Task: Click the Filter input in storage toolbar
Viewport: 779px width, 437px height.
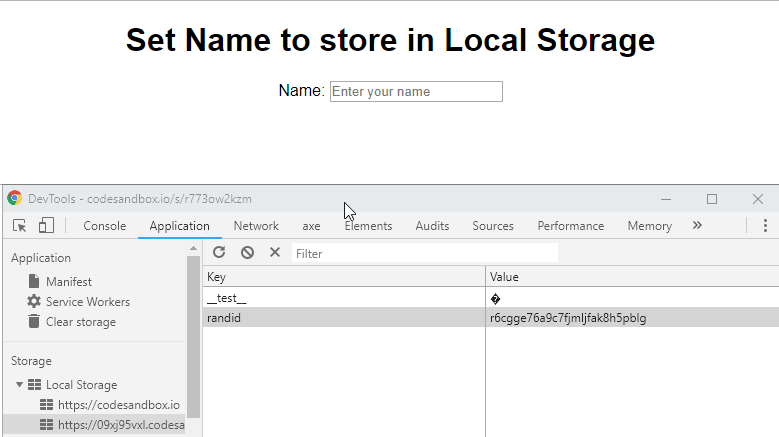Action: tap(424, 254)
